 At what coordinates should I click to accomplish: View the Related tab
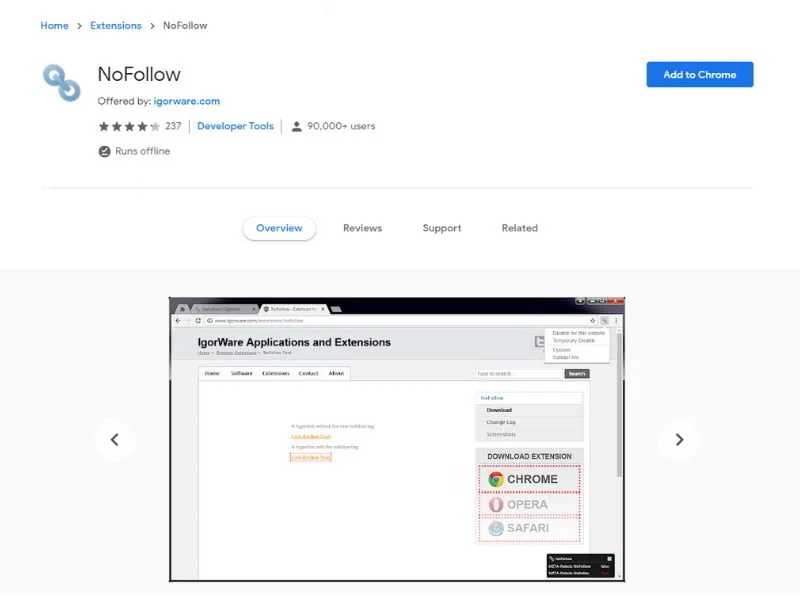coord(519,228)
